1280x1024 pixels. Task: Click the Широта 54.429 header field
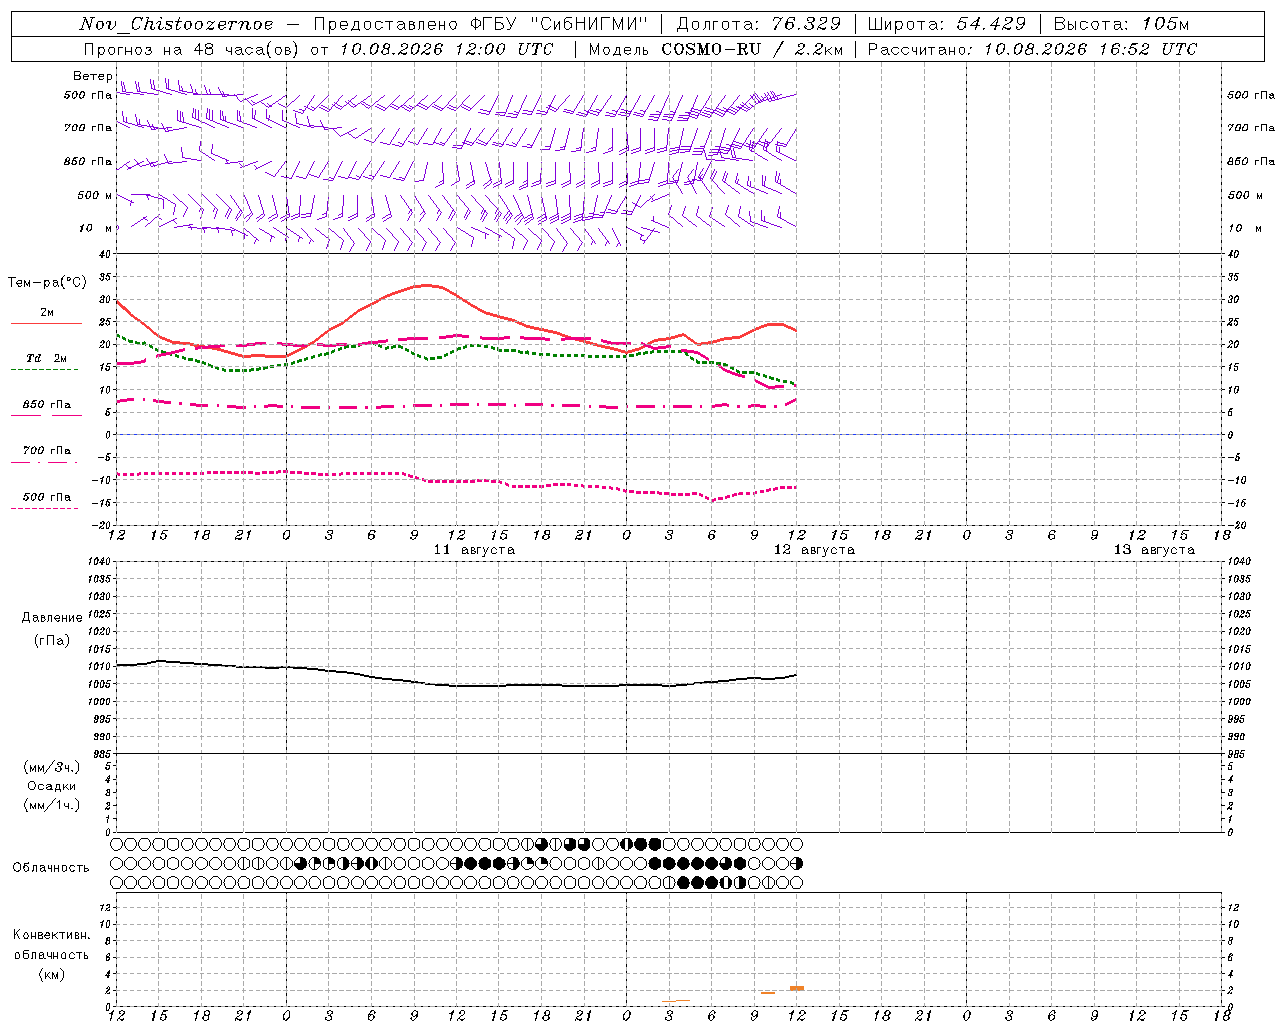click(947, 24)
